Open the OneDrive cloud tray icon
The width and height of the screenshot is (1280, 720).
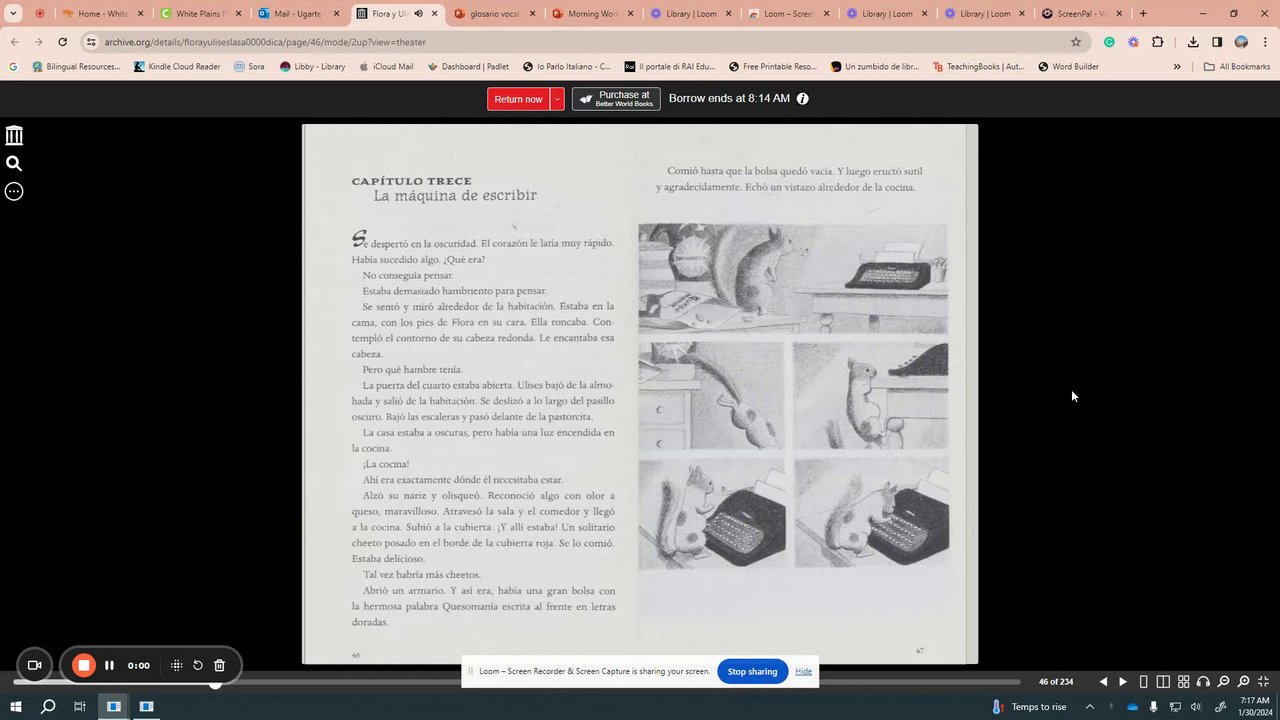click(1132, 707)
